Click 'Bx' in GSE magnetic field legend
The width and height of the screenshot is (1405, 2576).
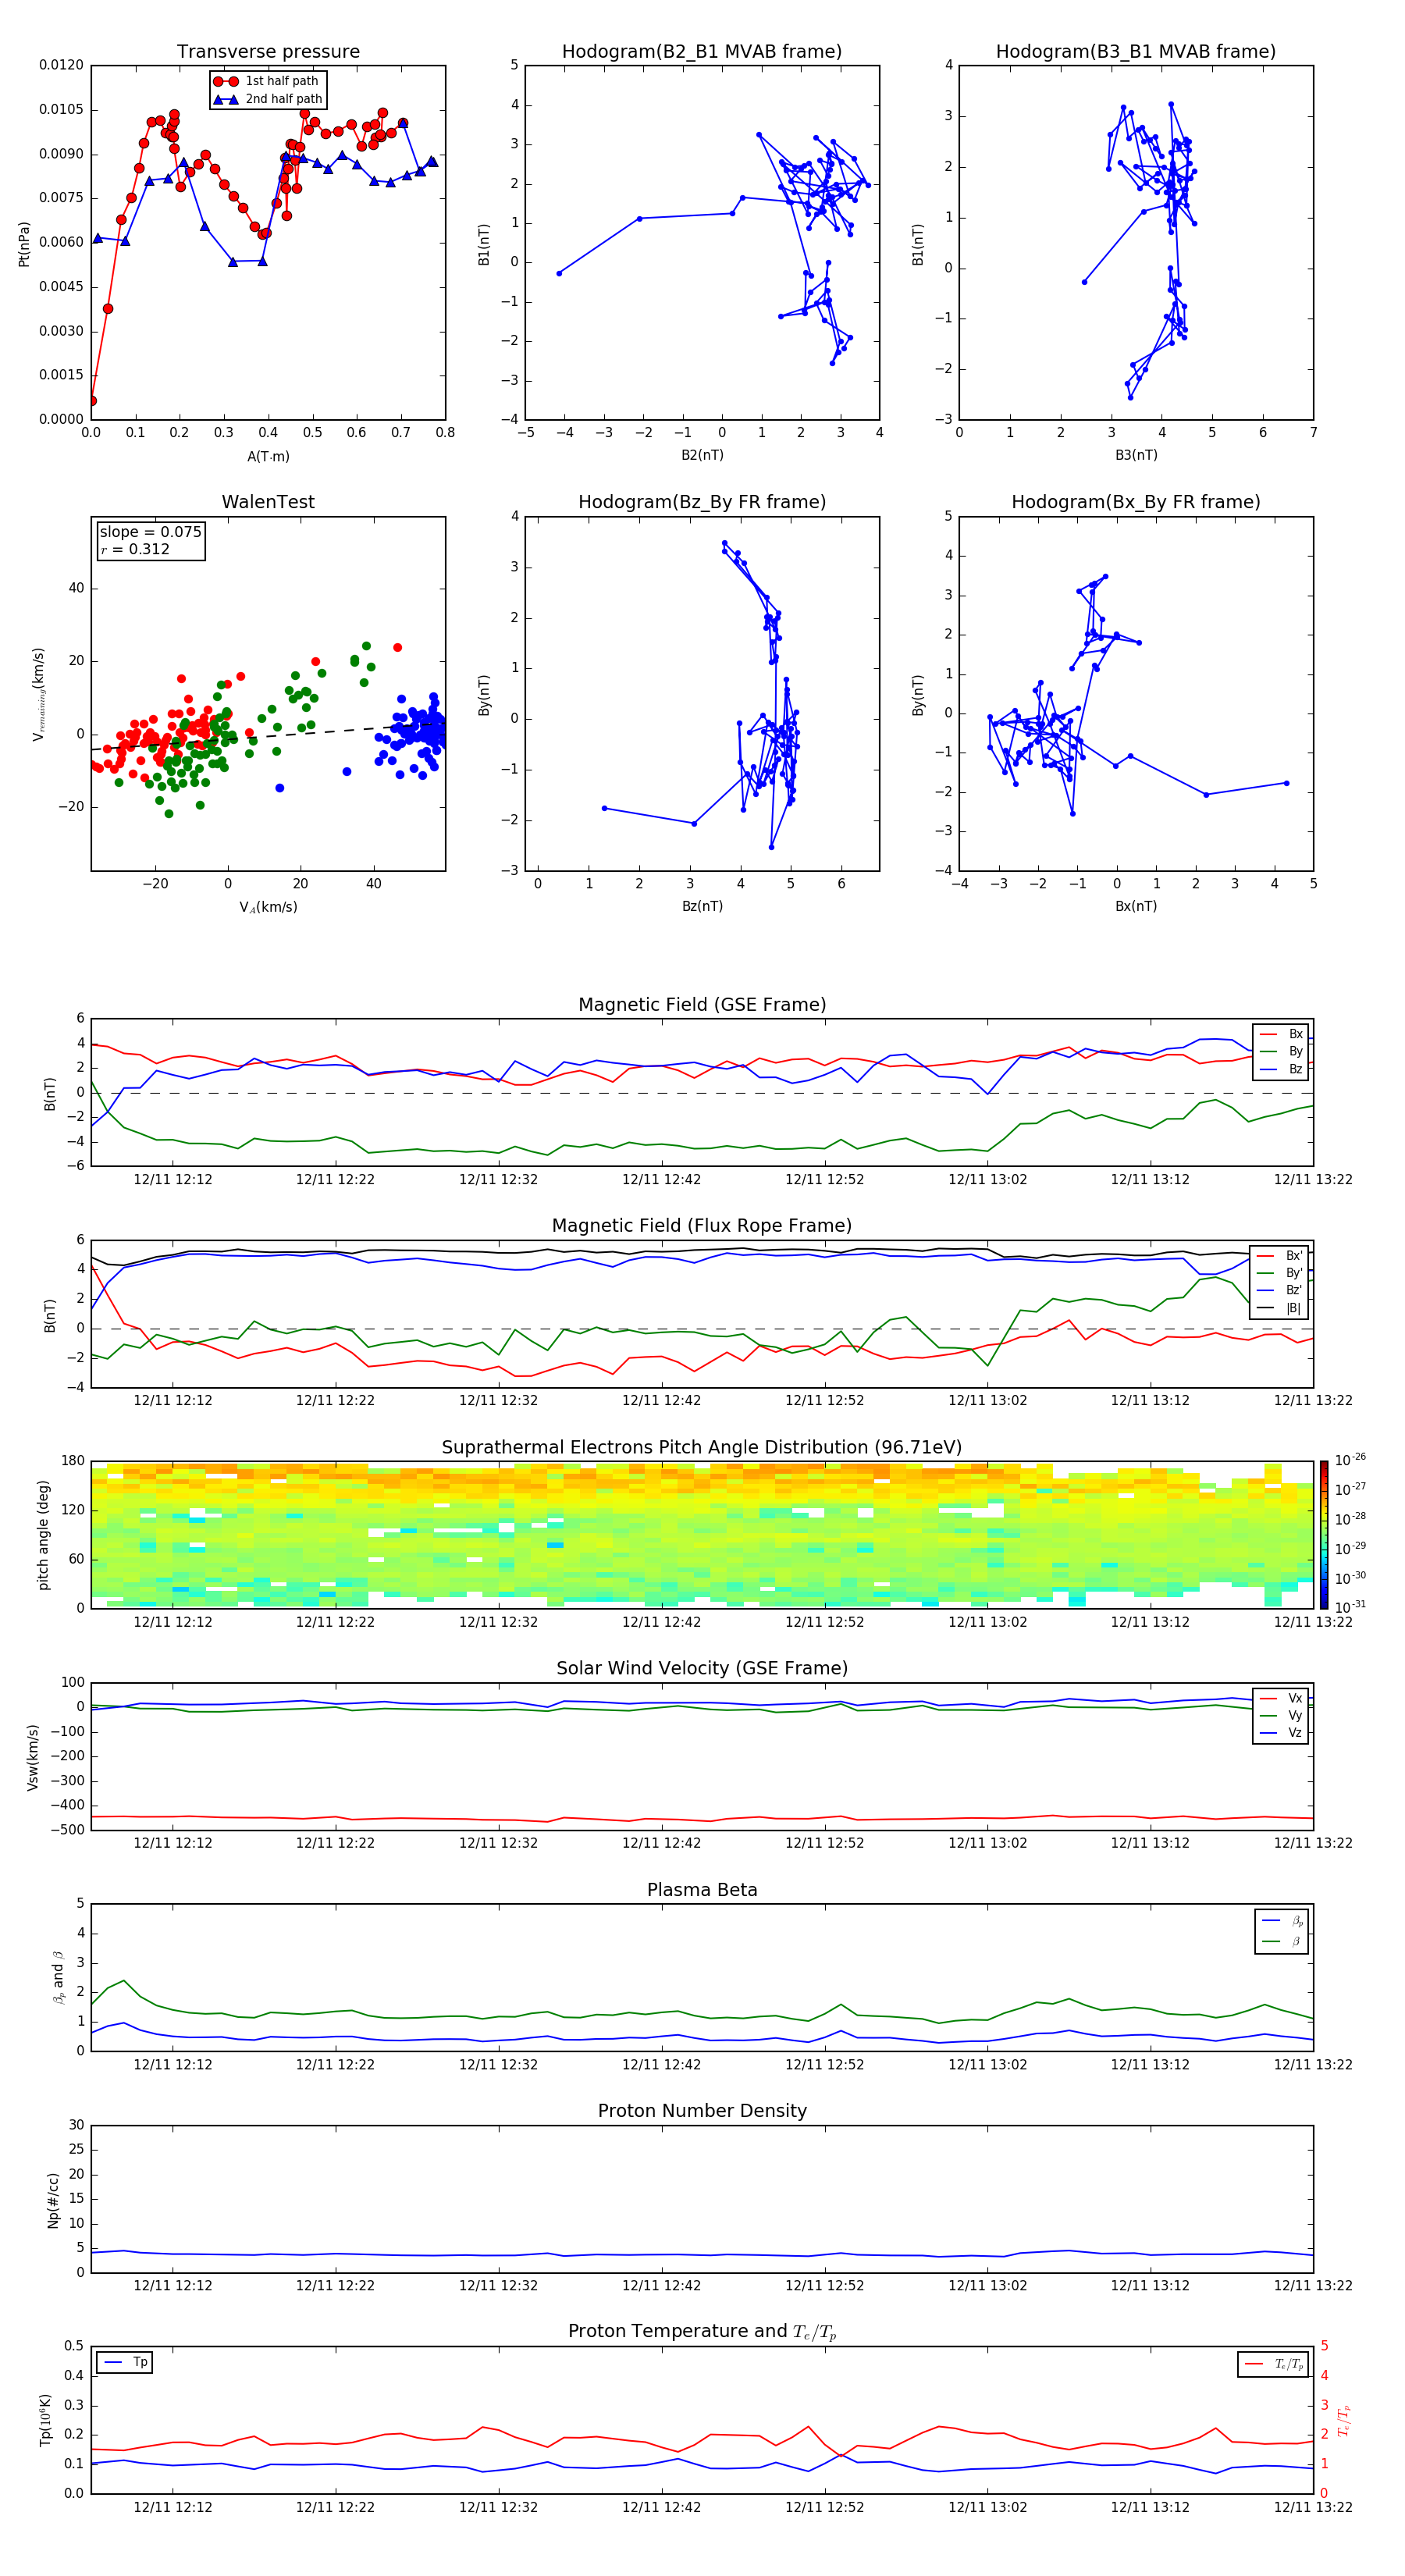coord(1295,1034)
